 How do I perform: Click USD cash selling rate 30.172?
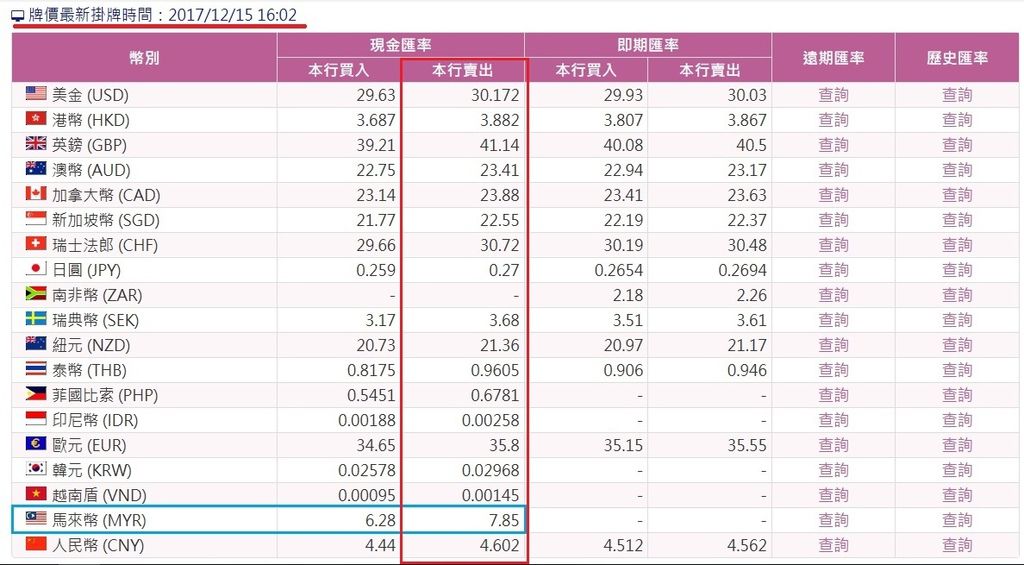(x=495, y=95)
